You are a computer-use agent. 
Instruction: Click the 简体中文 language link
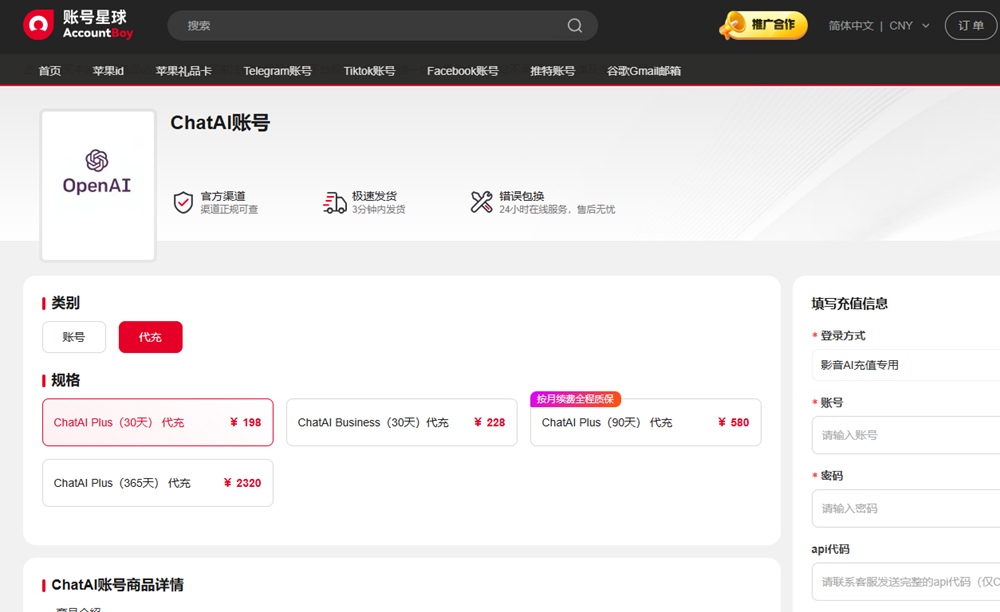(850, 26)
